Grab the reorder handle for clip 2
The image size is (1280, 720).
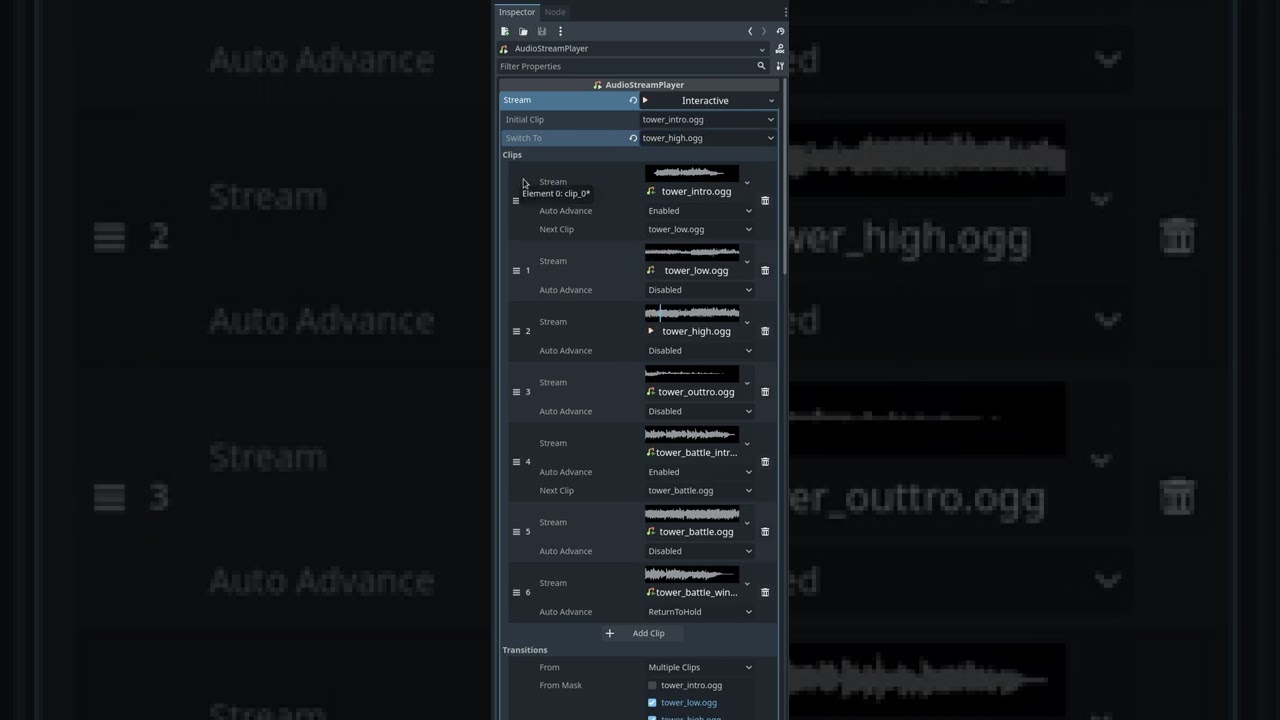coord(516,331)
